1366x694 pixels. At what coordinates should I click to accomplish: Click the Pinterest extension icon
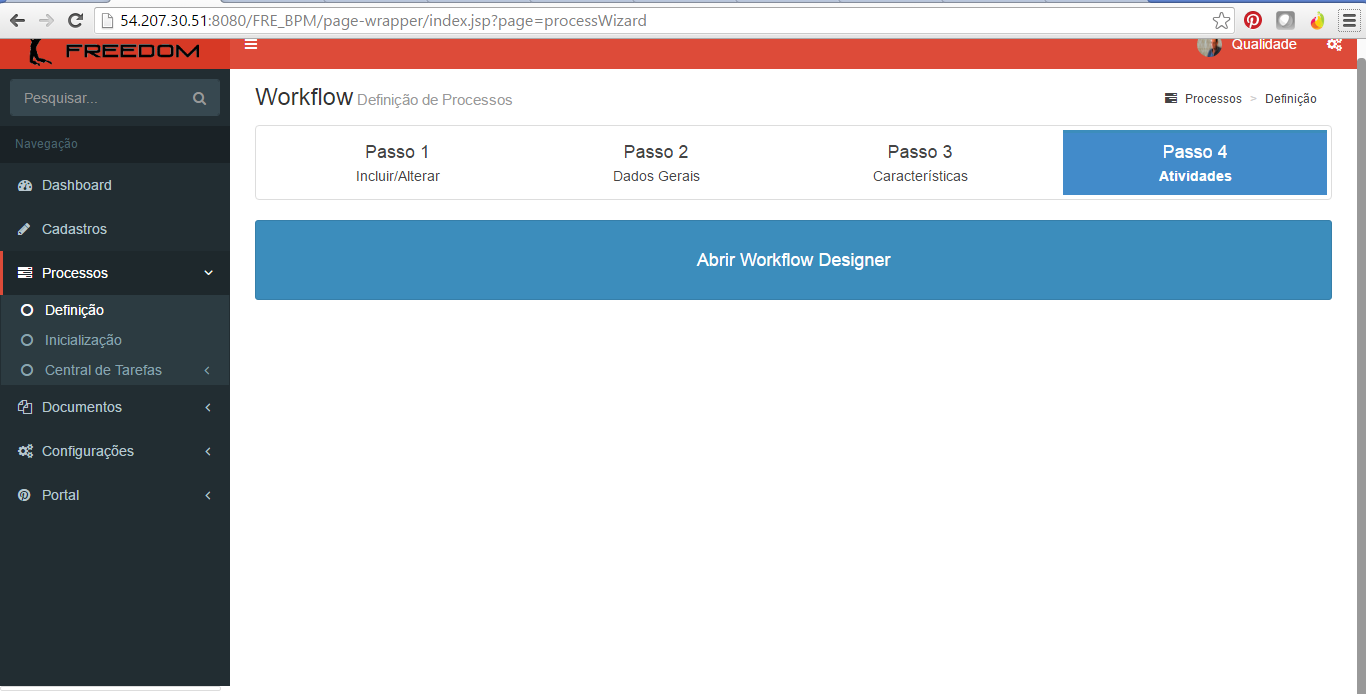pos(1253,20)
